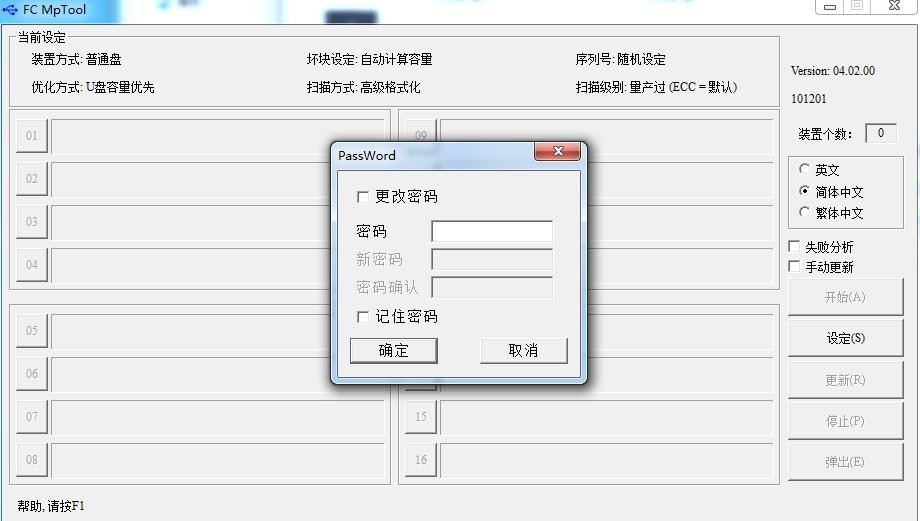Screen dimensions: 920x521
Task: Click the 密码 input field
Action: (492, 231)
